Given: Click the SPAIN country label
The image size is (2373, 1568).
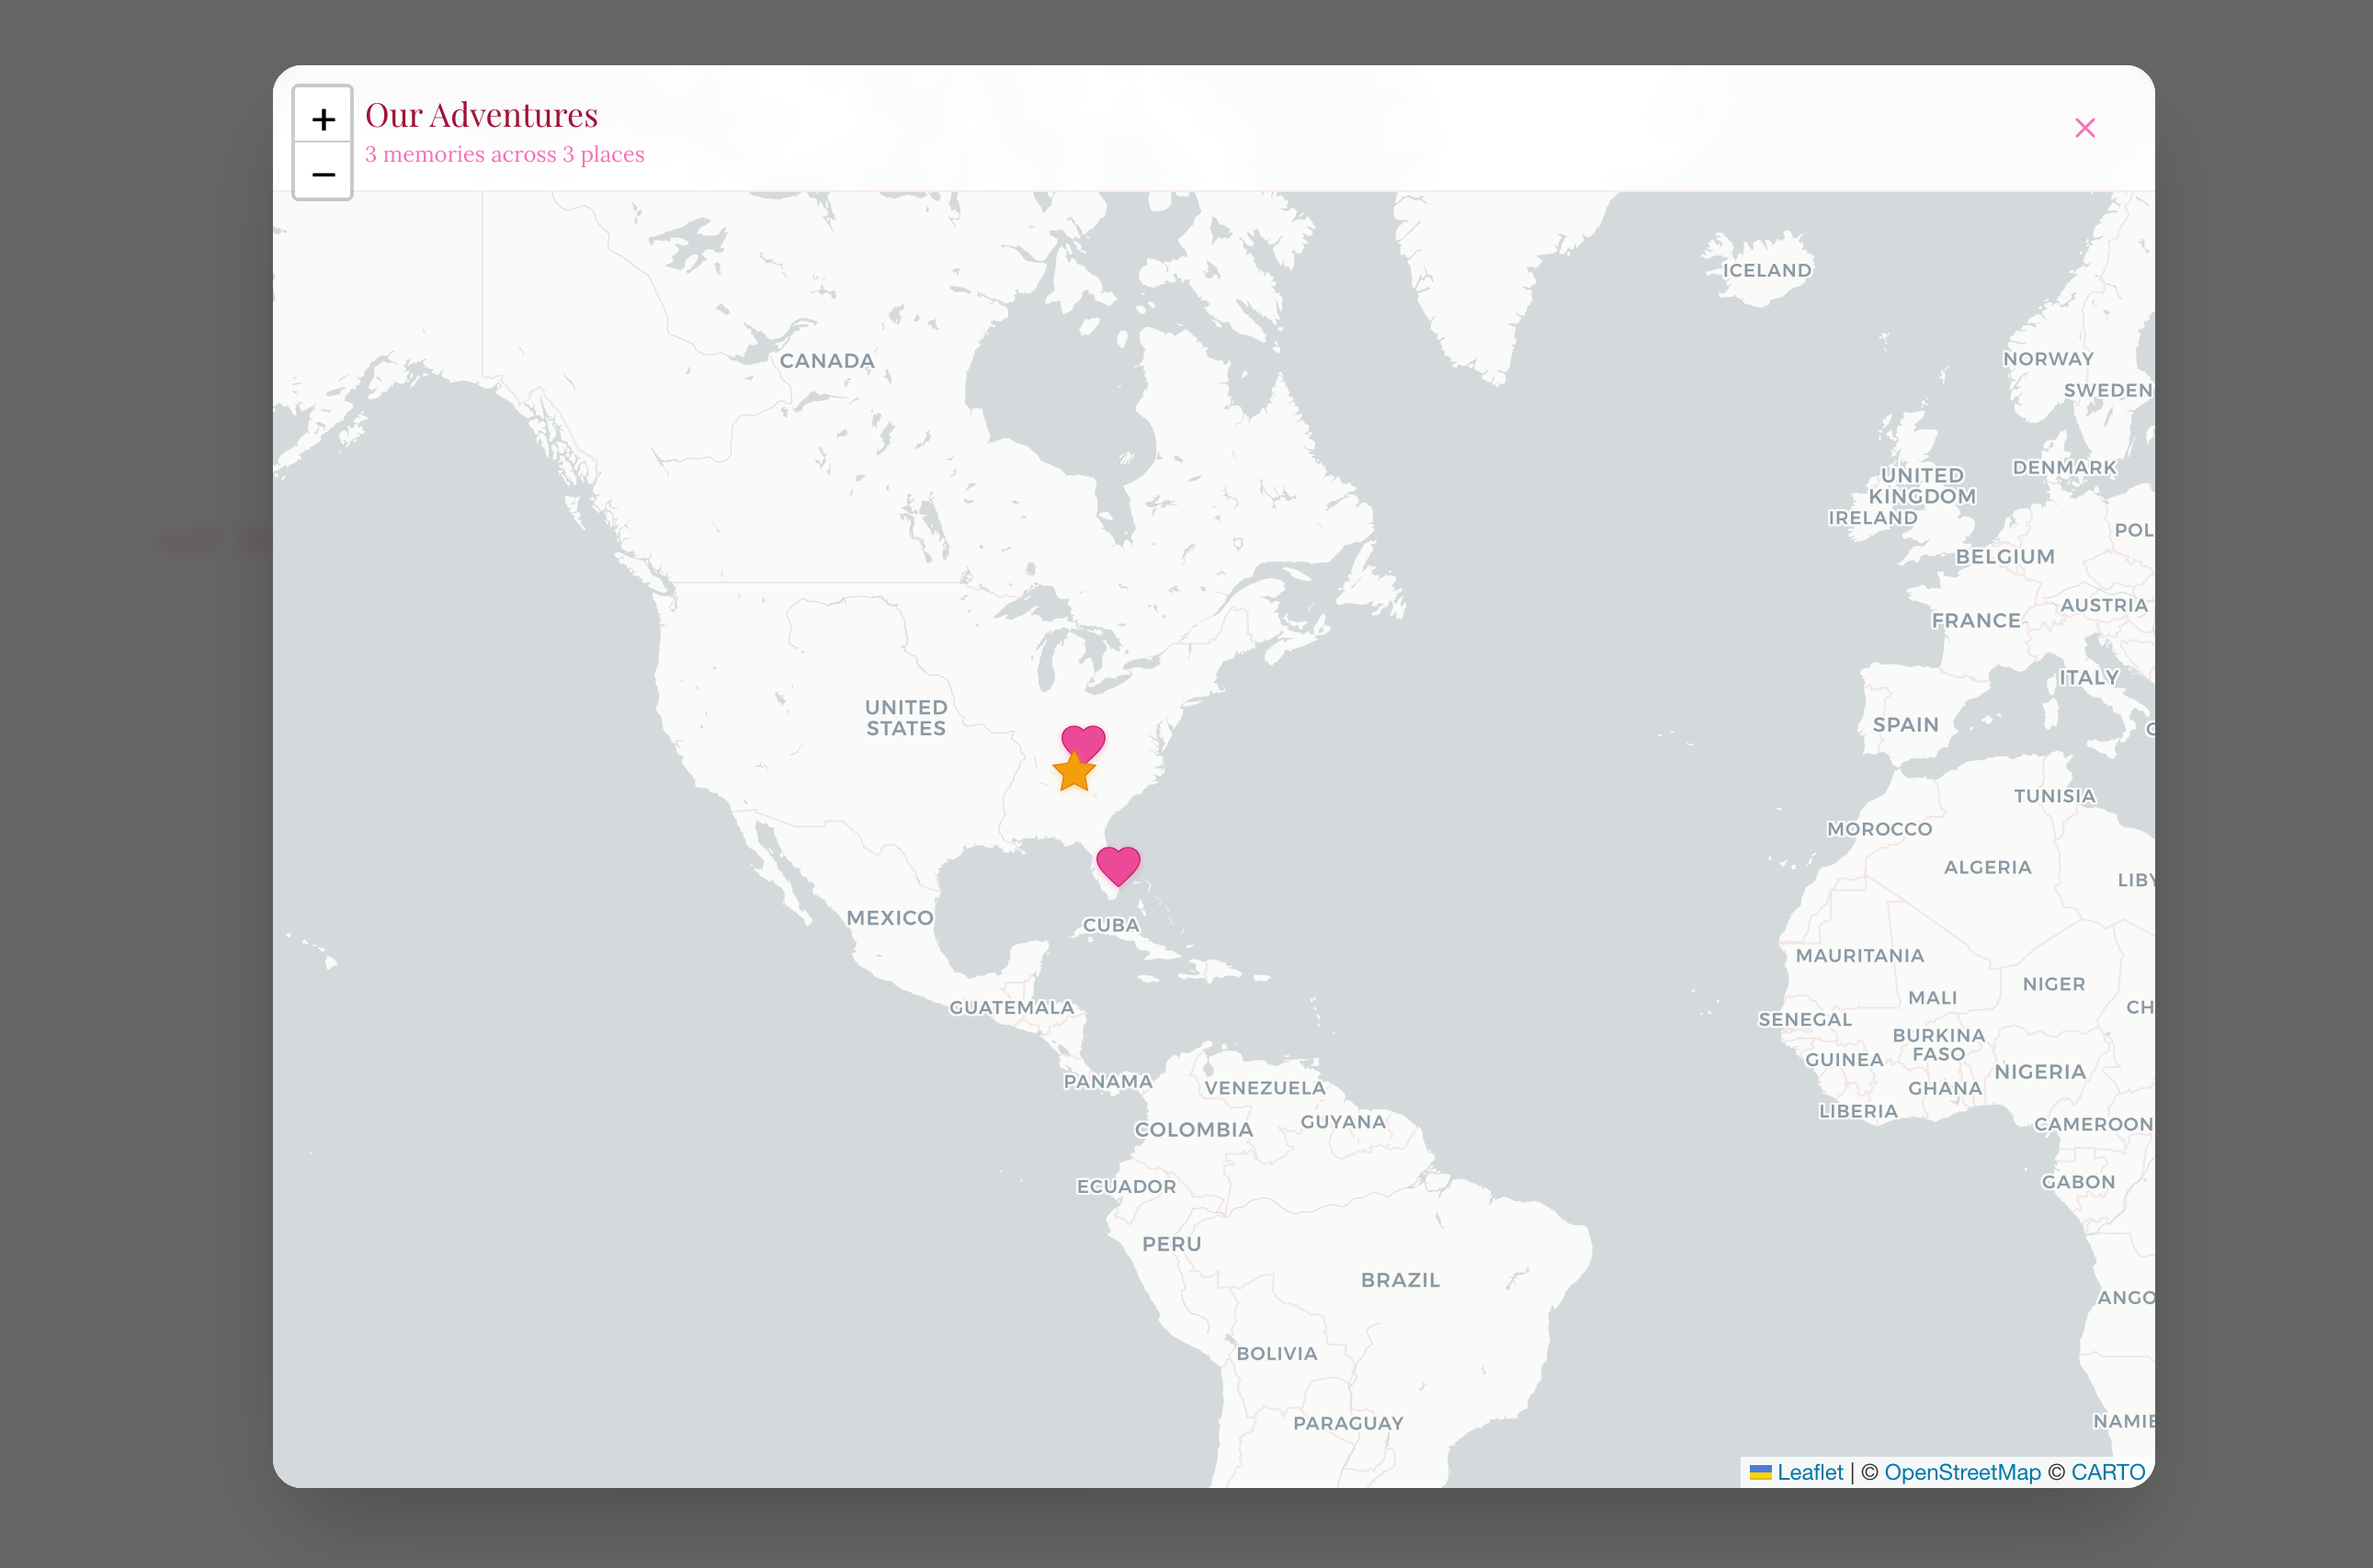Looking at the screenshot, I should [x=1905, y=725].
